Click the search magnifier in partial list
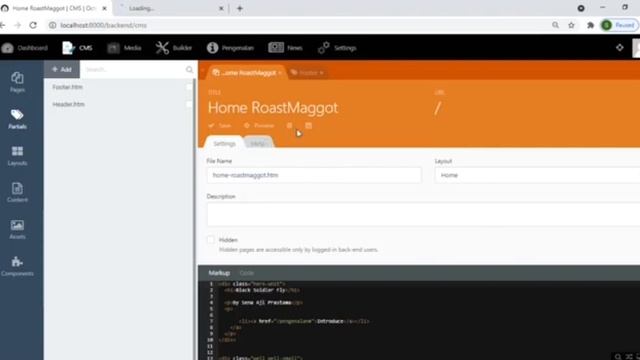The height and width of the screenshot is (360, 640). (189, 70)
